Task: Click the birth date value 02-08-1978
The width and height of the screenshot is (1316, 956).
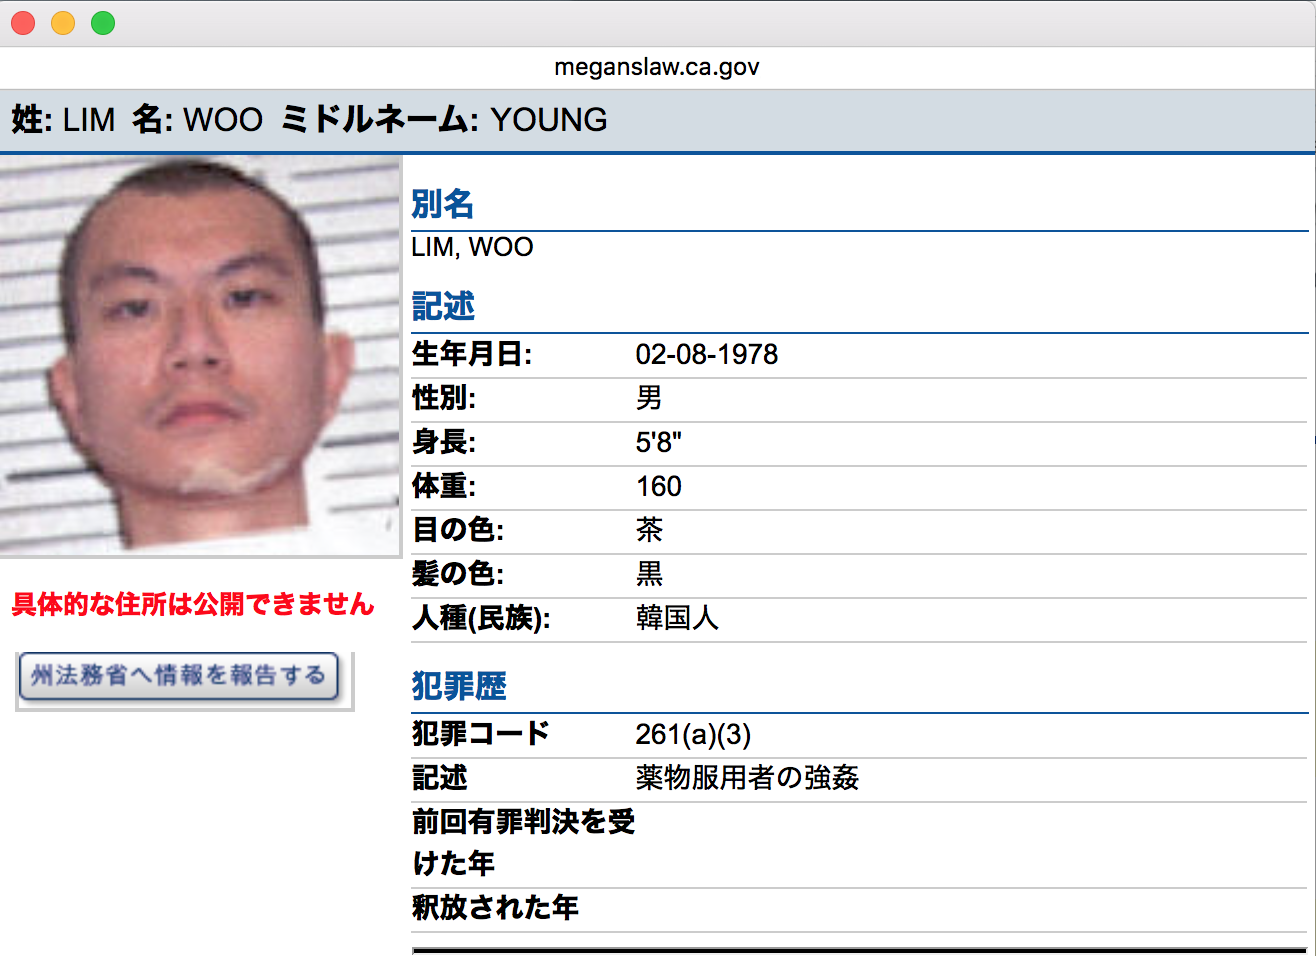Action: click(x=707, y=355)
